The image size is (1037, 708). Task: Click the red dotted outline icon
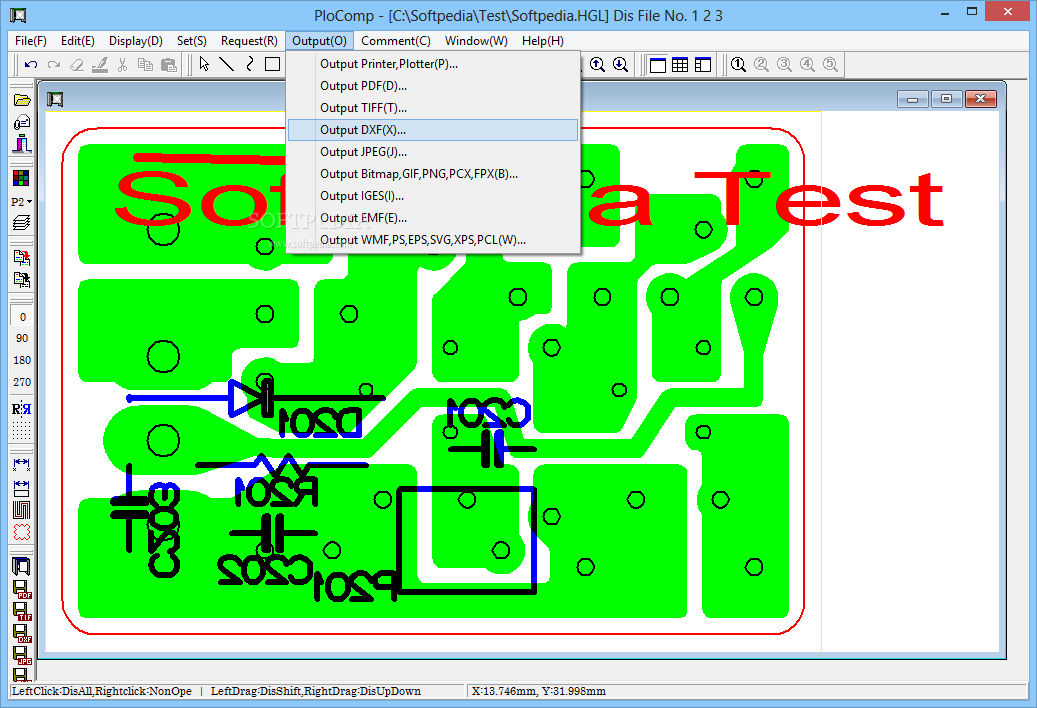tap(21, 532)
